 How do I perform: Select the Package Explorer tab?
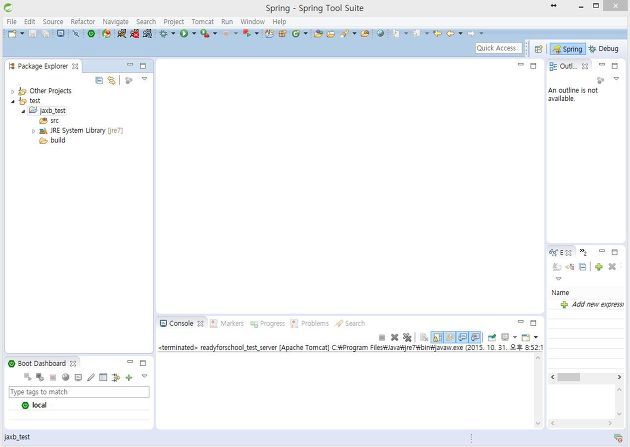pos(42,66)
